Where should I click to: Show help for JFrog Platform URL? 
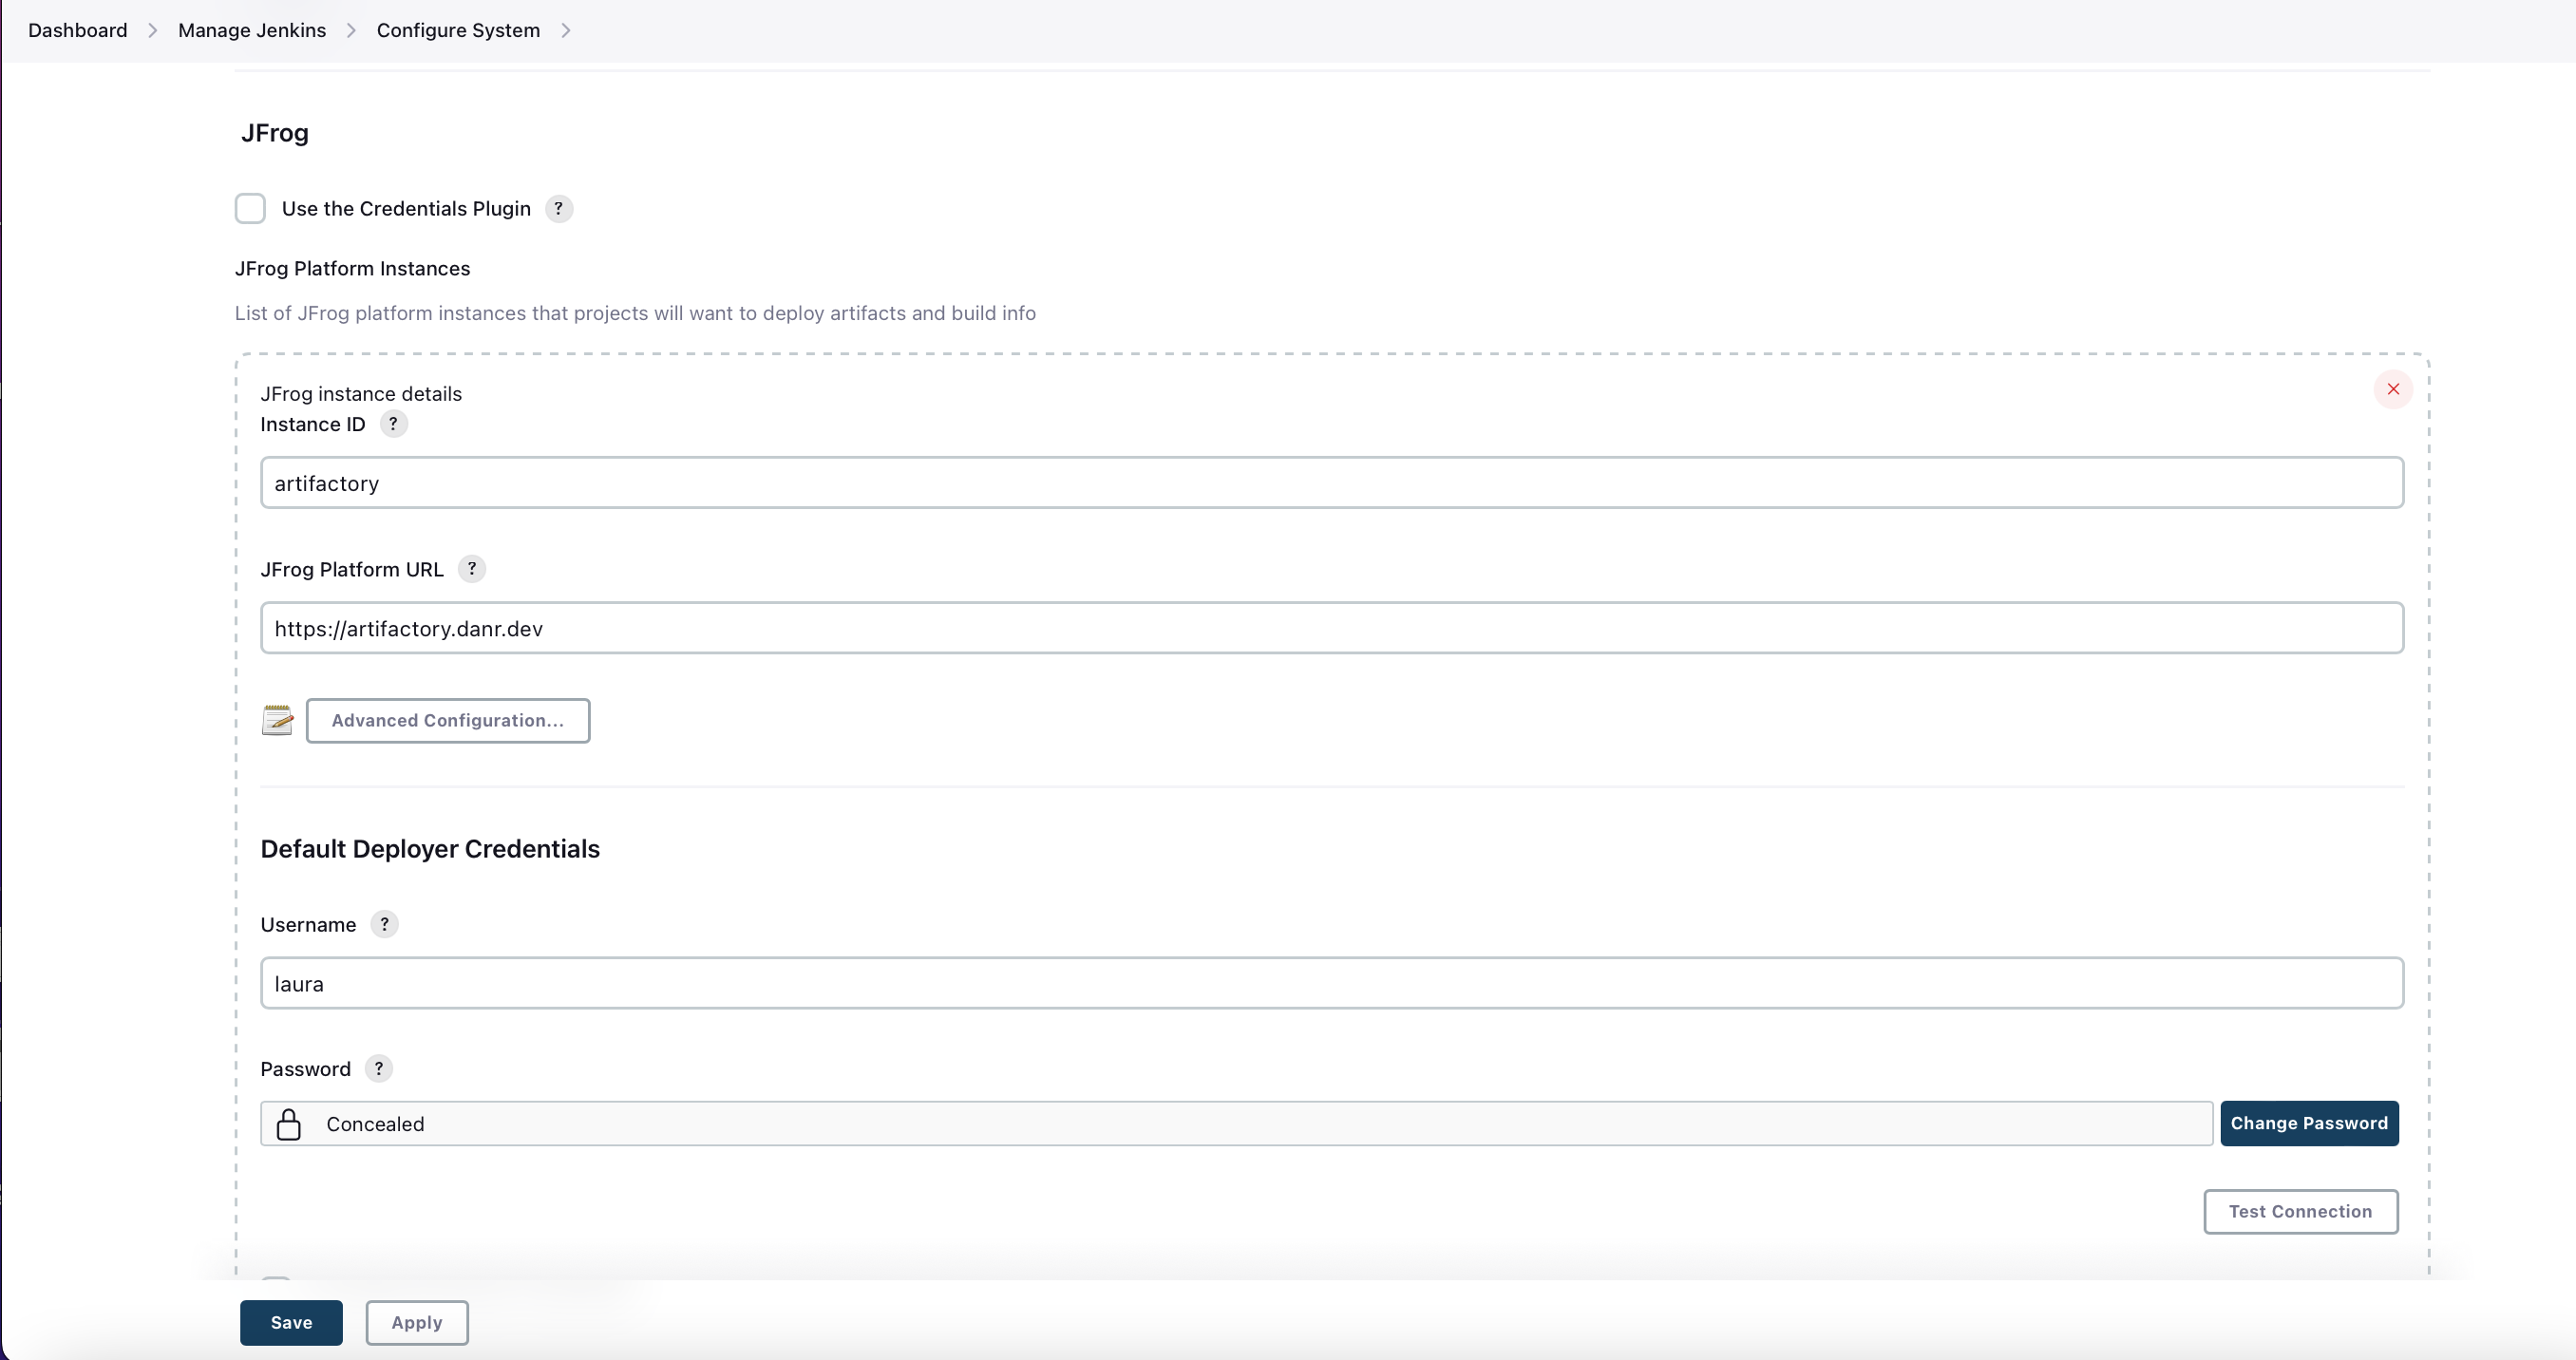[471, 569]
